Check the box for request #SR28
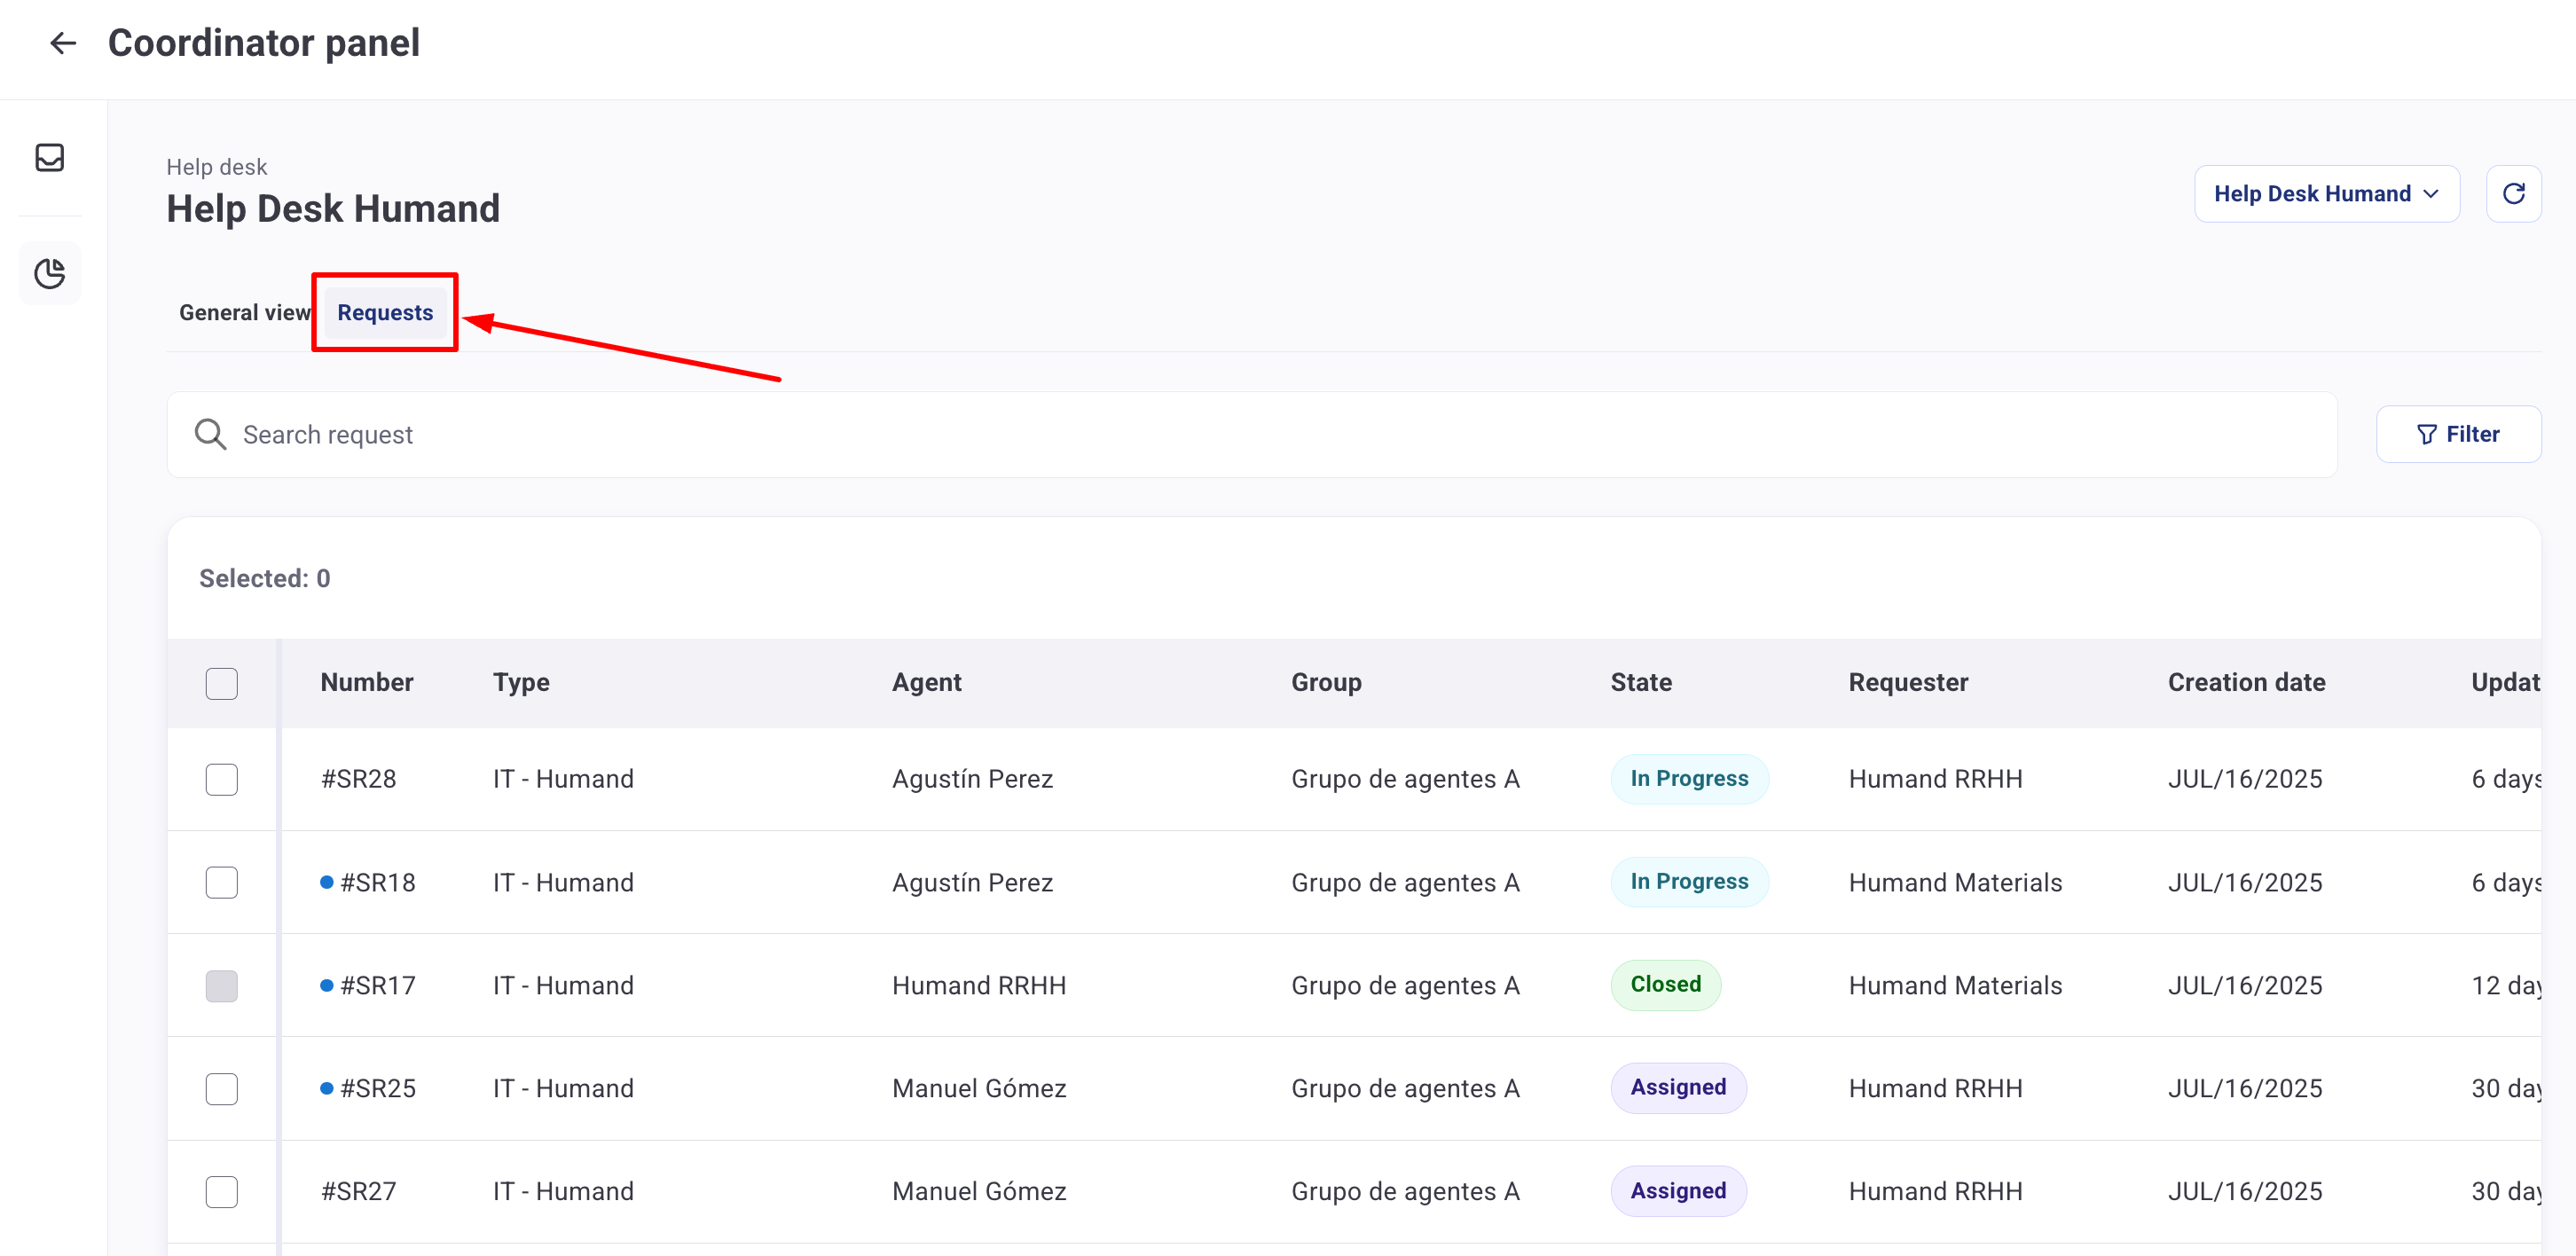 click(x=222, y=779)
